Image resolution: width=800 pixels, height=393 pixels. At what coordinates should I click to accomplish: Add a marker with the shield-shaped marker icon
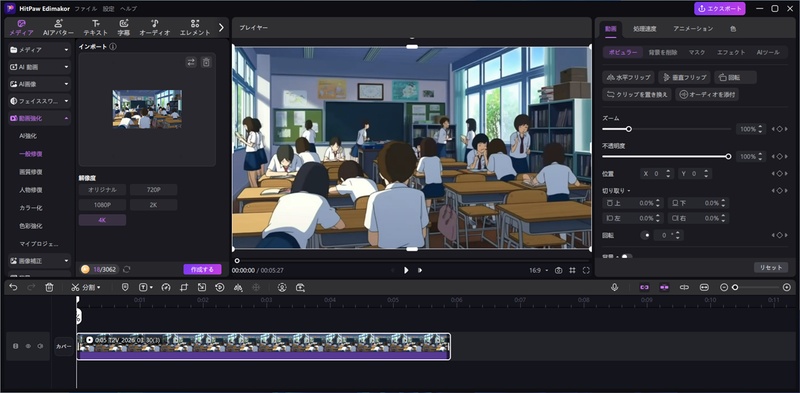pos(125,287)
